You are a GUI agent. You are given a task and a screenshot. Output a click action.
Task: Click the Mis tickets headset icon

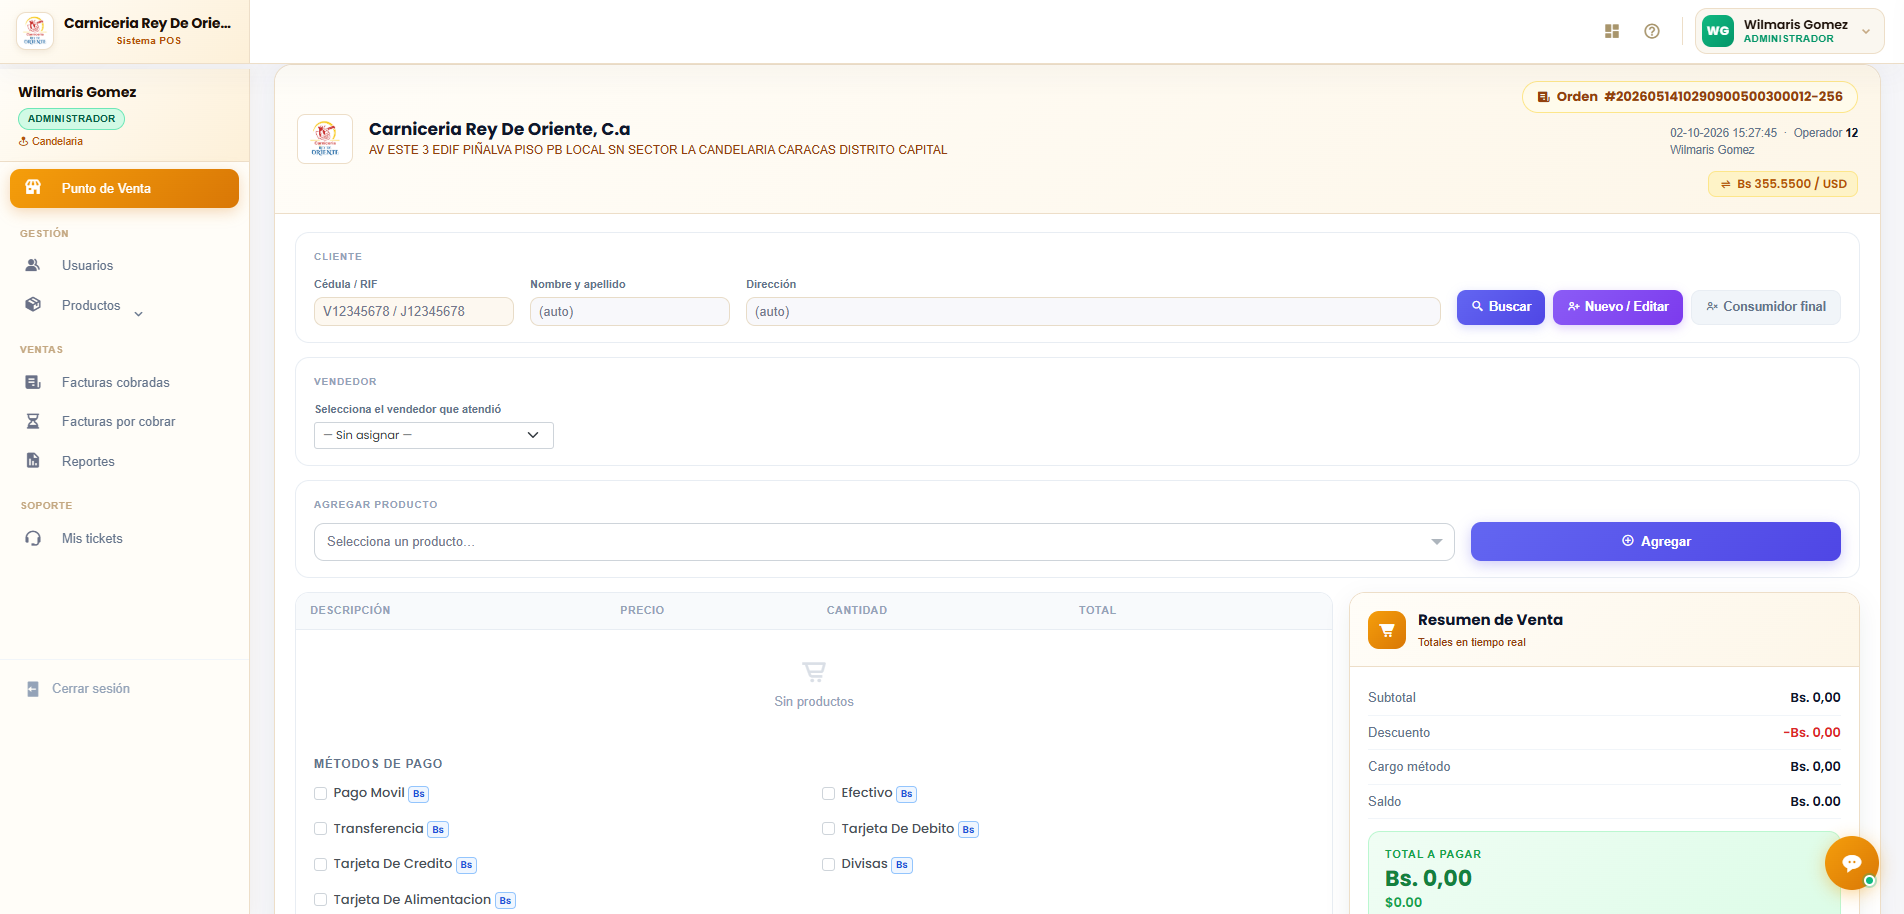click(x=33, y=538)
